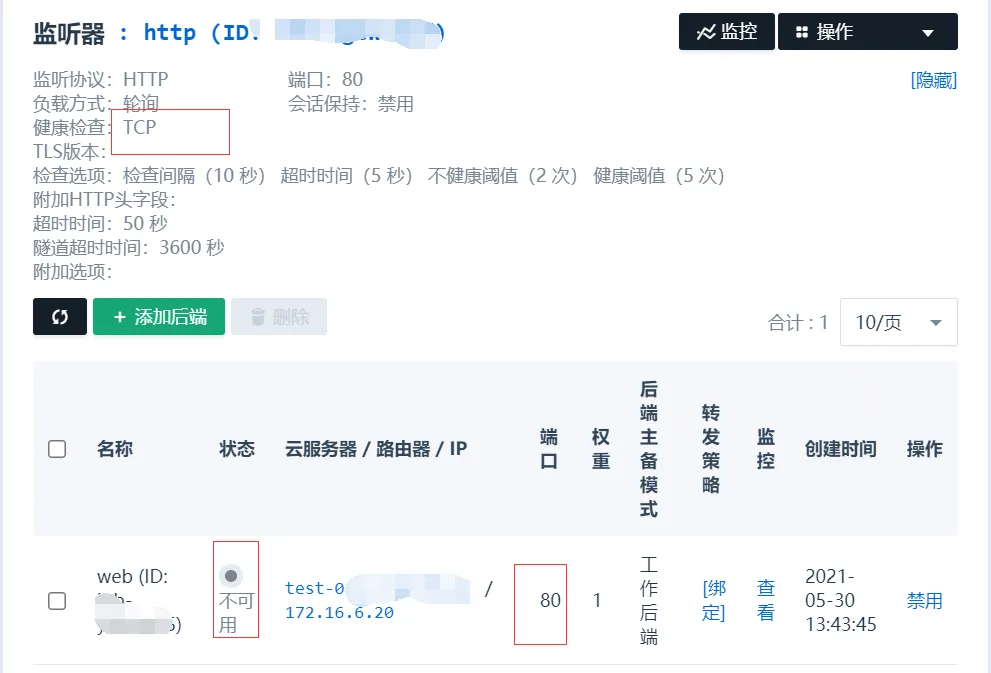Click the 端口 column header

coord(549,449)
